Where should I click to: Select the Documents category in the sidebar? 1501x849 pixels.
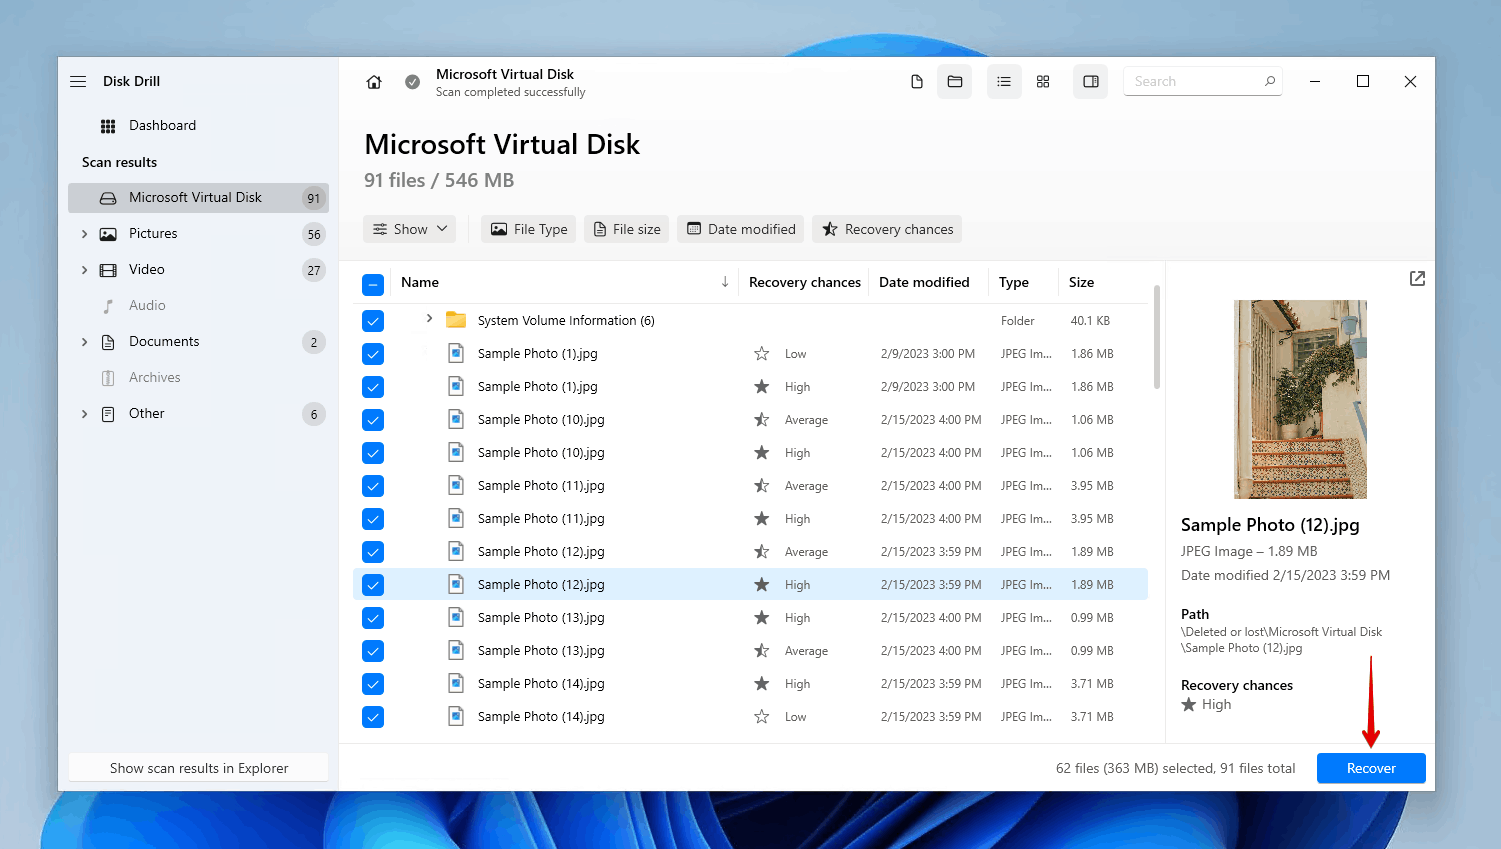point(164,341)
